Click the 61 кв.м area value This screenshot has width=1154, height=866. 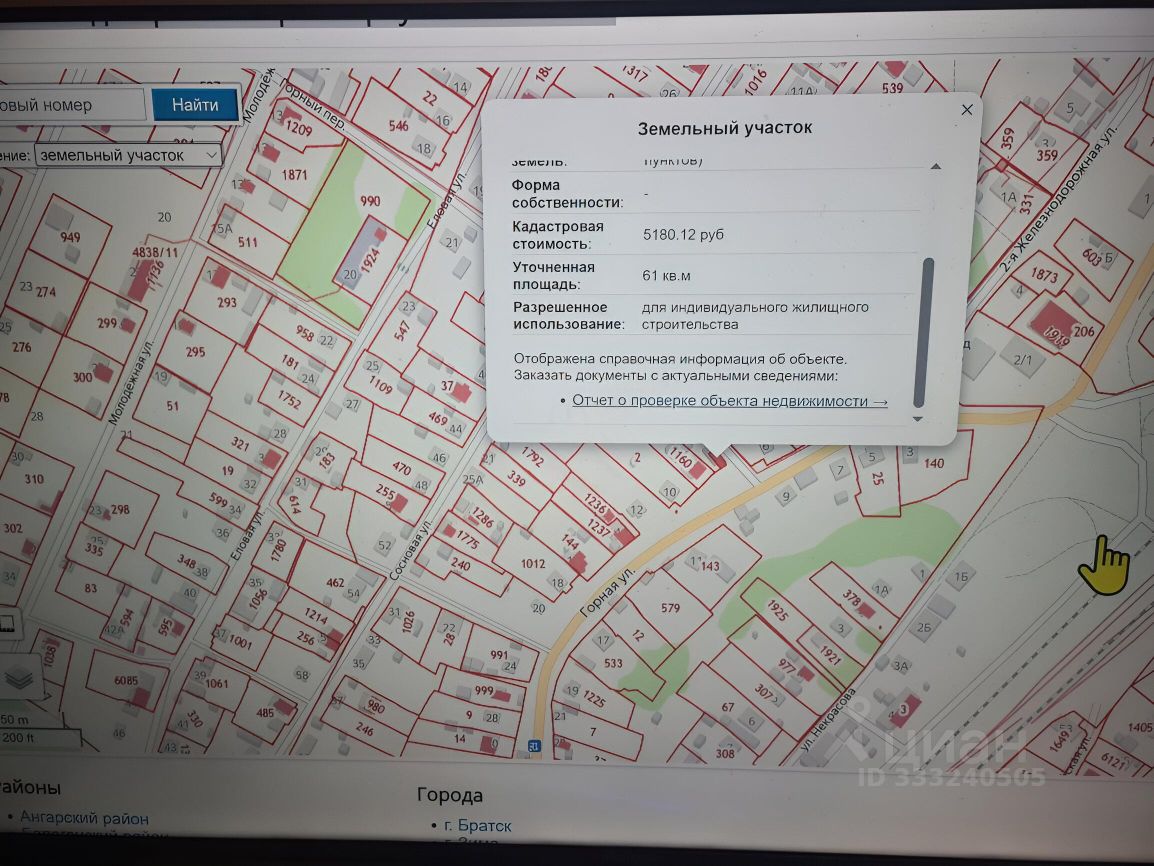(x=666, y=276)
